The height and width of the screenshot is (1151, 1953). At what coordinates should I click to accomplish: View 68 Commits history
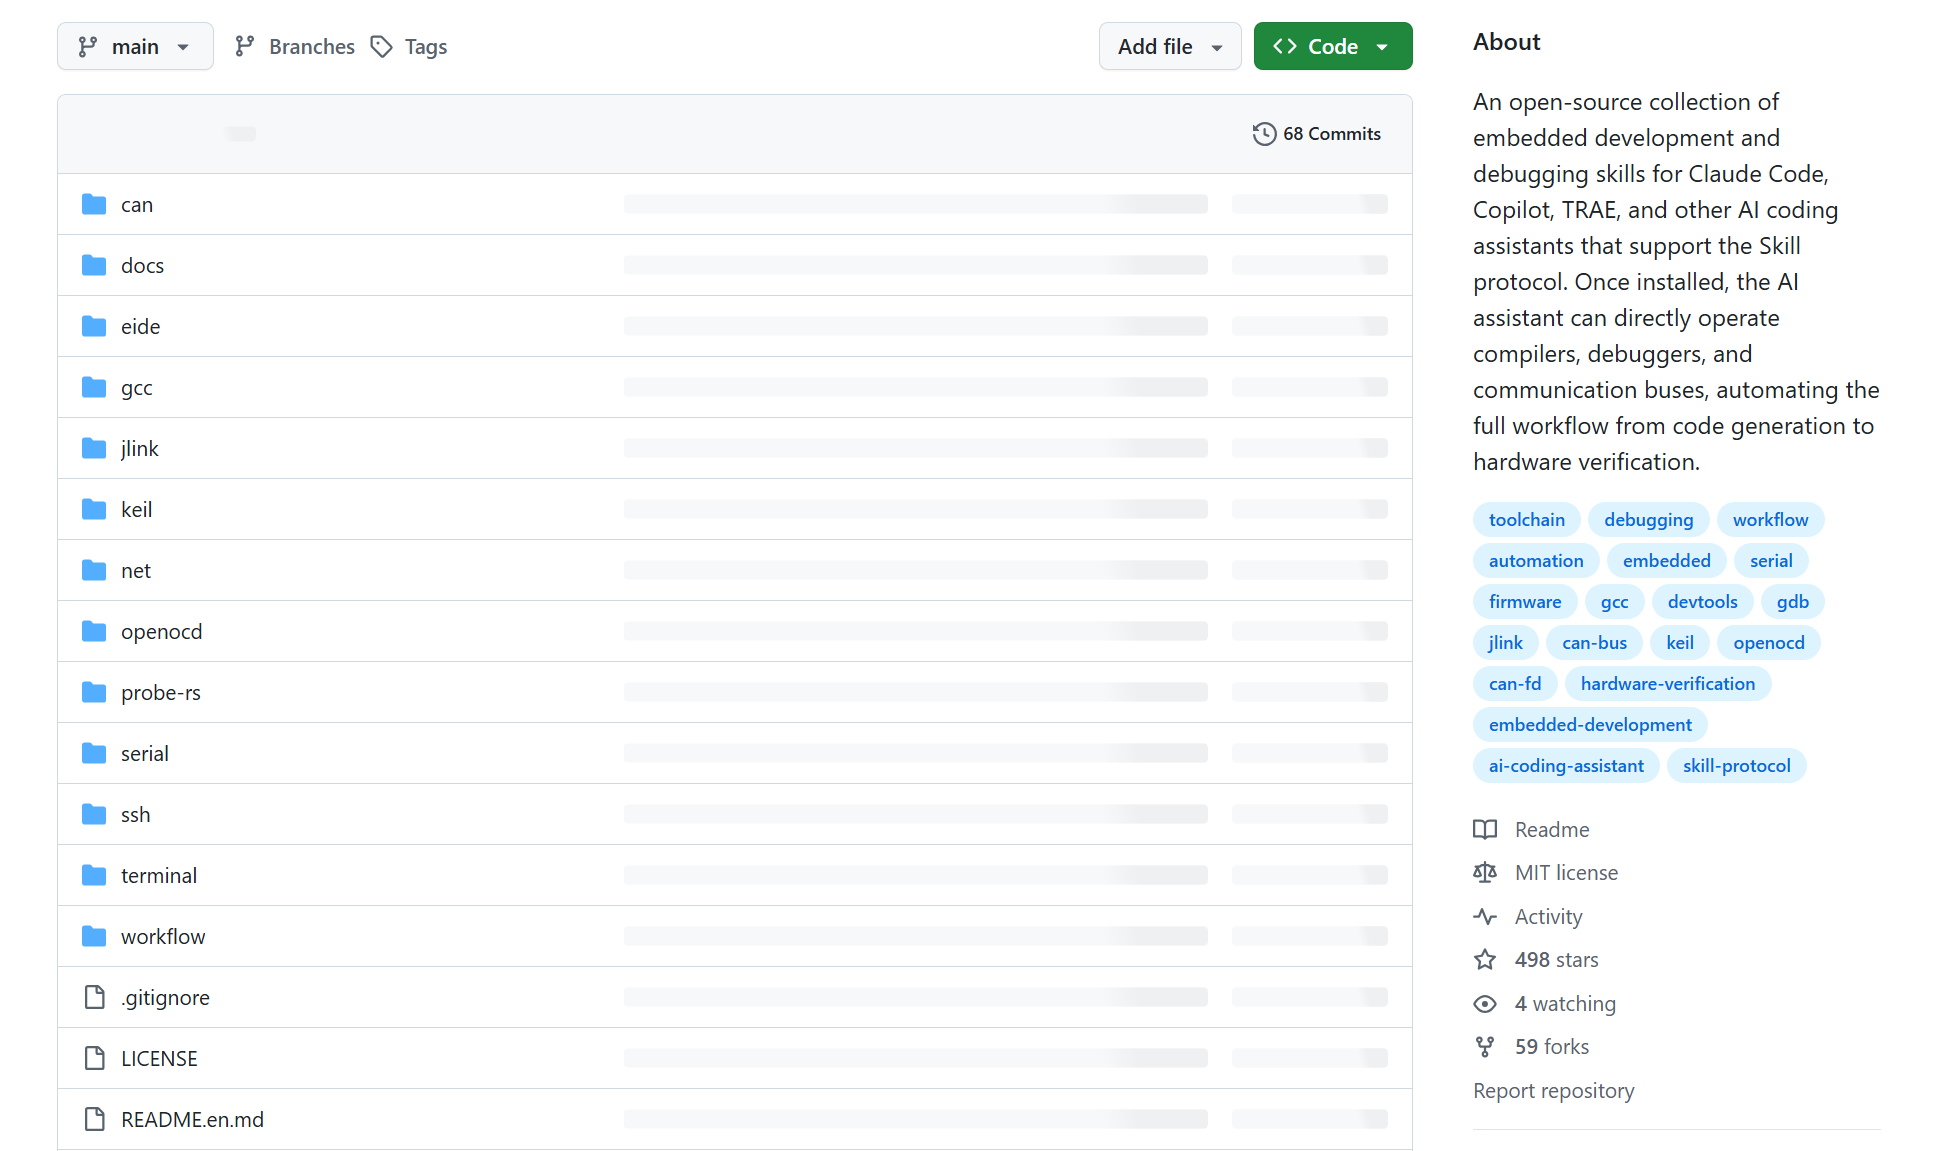point(1316,134)
